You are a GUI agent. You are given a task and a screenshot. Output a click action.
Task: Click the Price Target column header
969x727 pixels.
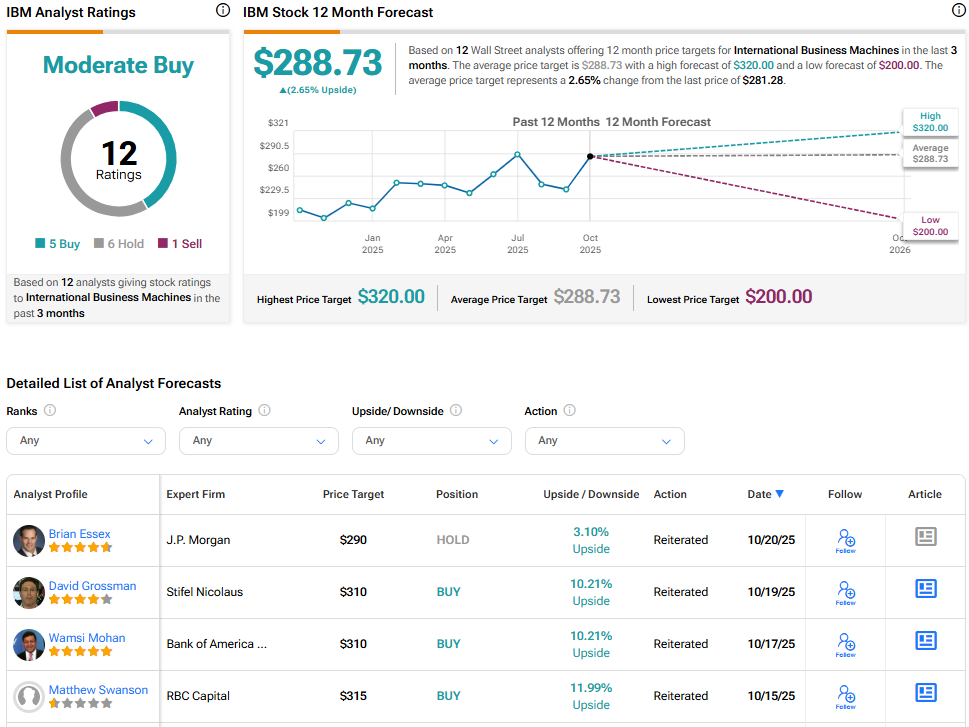point(353,494)
